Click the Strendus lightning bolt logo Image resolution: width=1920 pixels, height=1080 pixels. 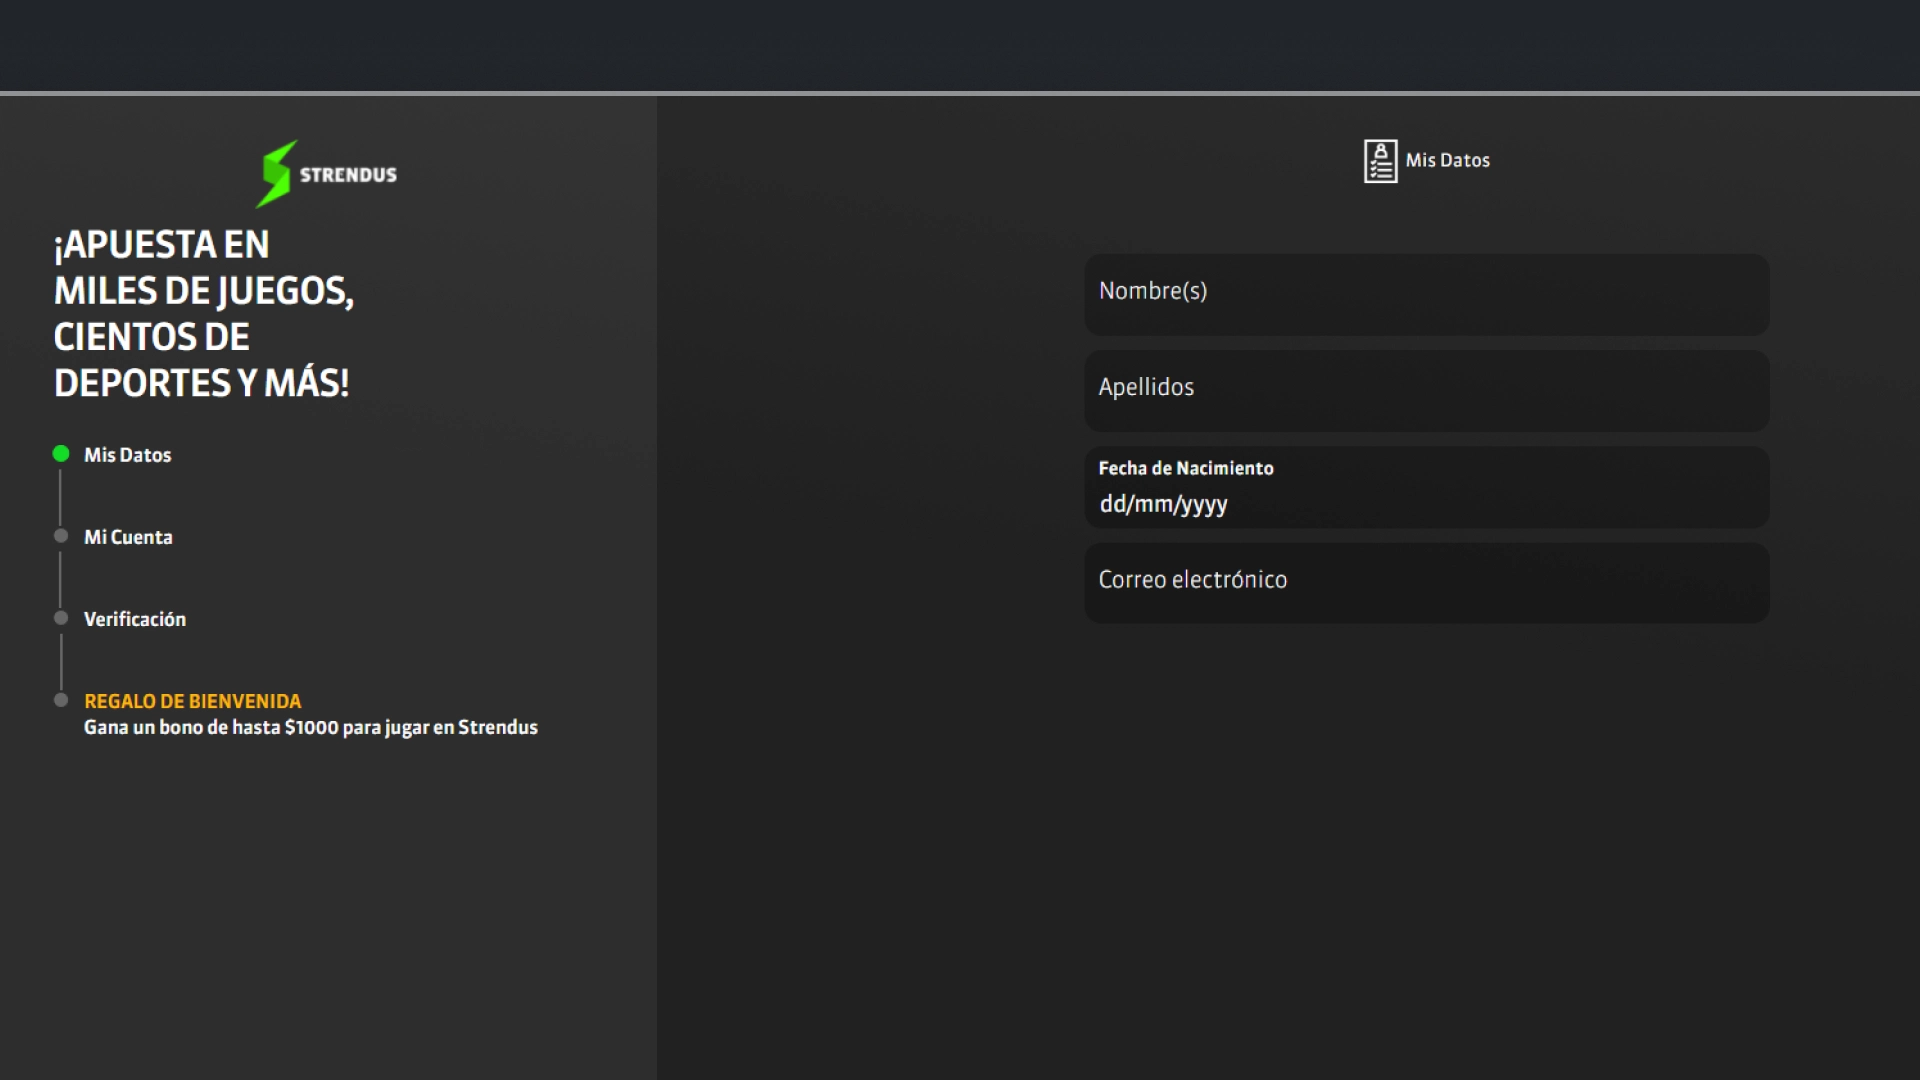click(x=276, y=174)
